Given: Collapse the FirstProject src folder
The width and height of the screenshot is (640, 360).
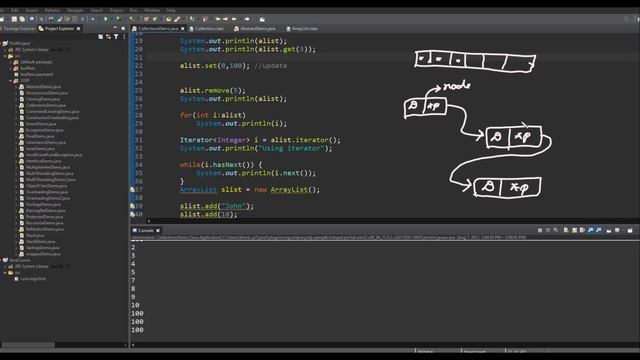Looking at the screenshot, I should (6, 56).
